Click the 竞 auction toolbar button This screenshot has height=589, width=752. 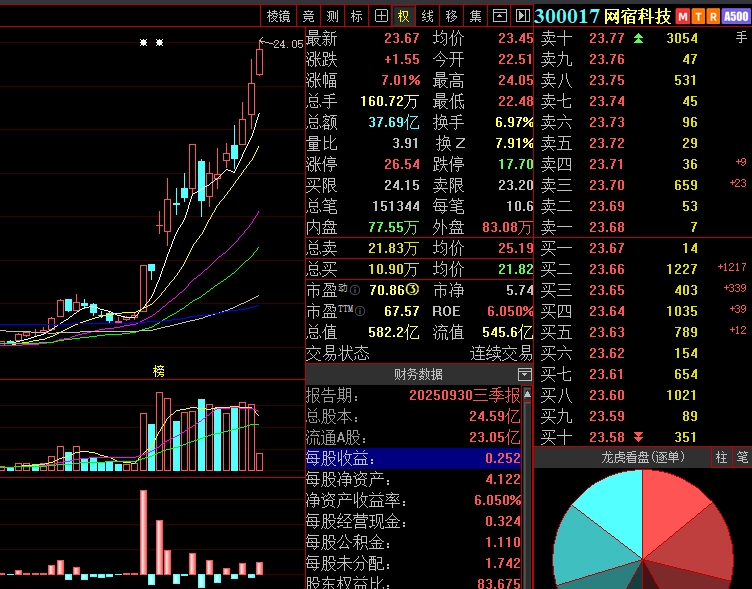coord(308,16)
